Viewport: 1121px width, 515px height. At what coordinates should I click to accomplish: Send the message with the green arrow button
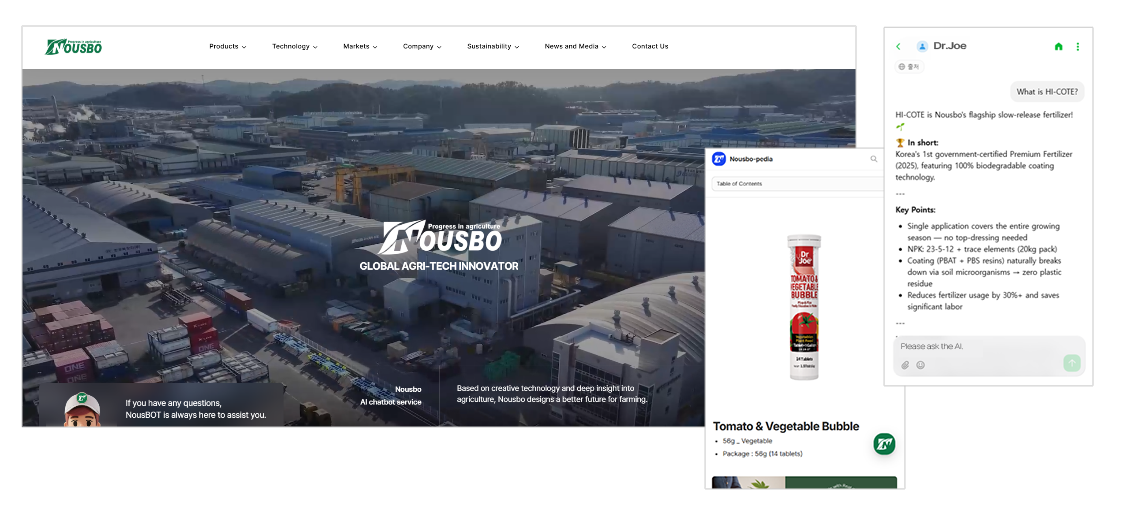(1072, 363)
